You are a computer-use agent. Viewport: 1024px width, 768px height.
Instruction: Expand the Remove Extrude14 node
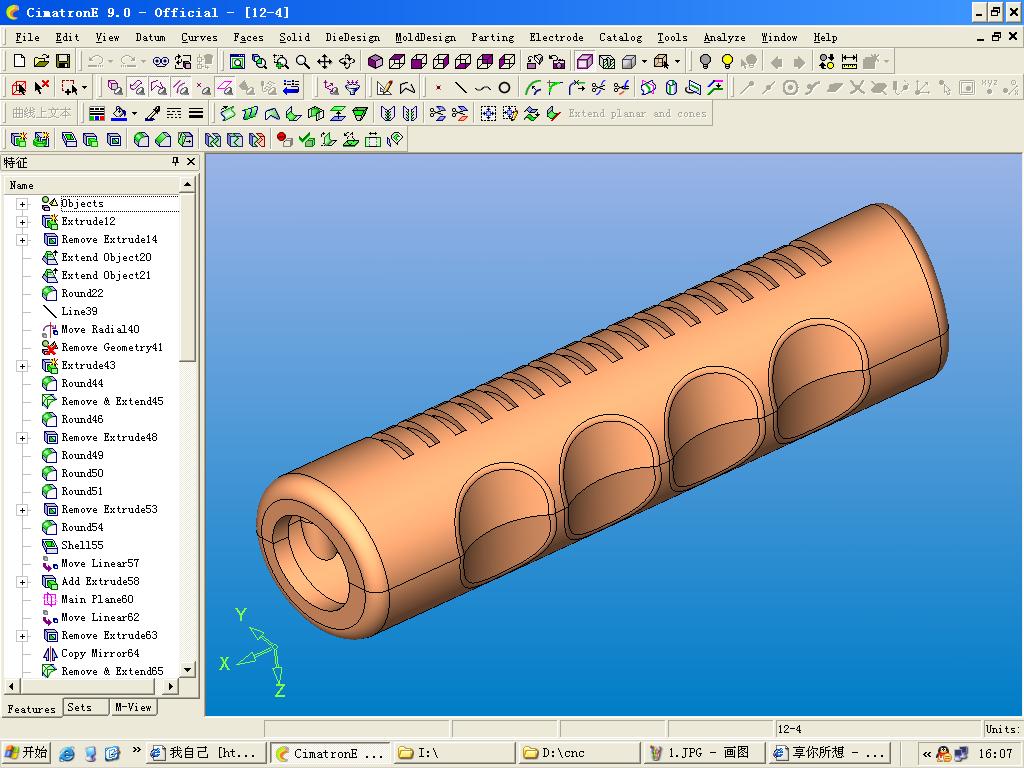tap(22, 240)
